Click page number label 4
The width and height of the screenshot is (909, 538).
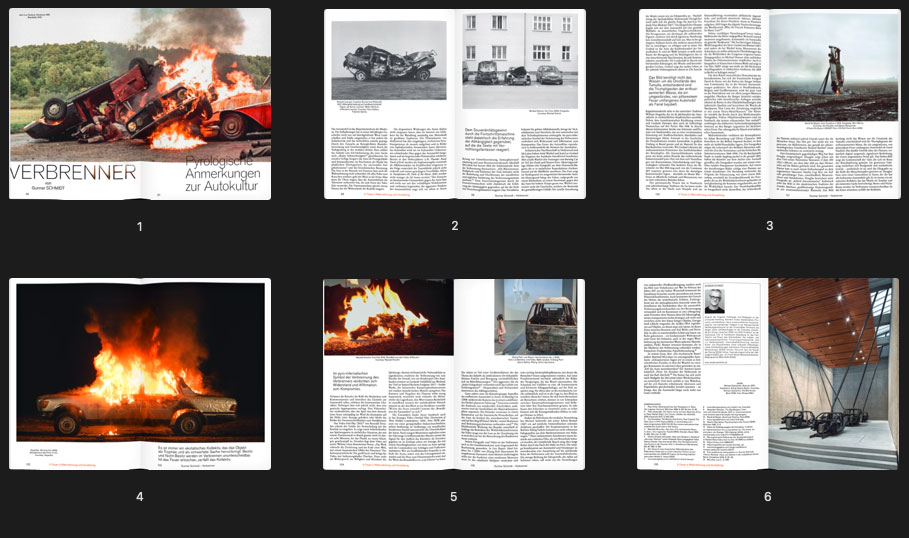[139, 497]
